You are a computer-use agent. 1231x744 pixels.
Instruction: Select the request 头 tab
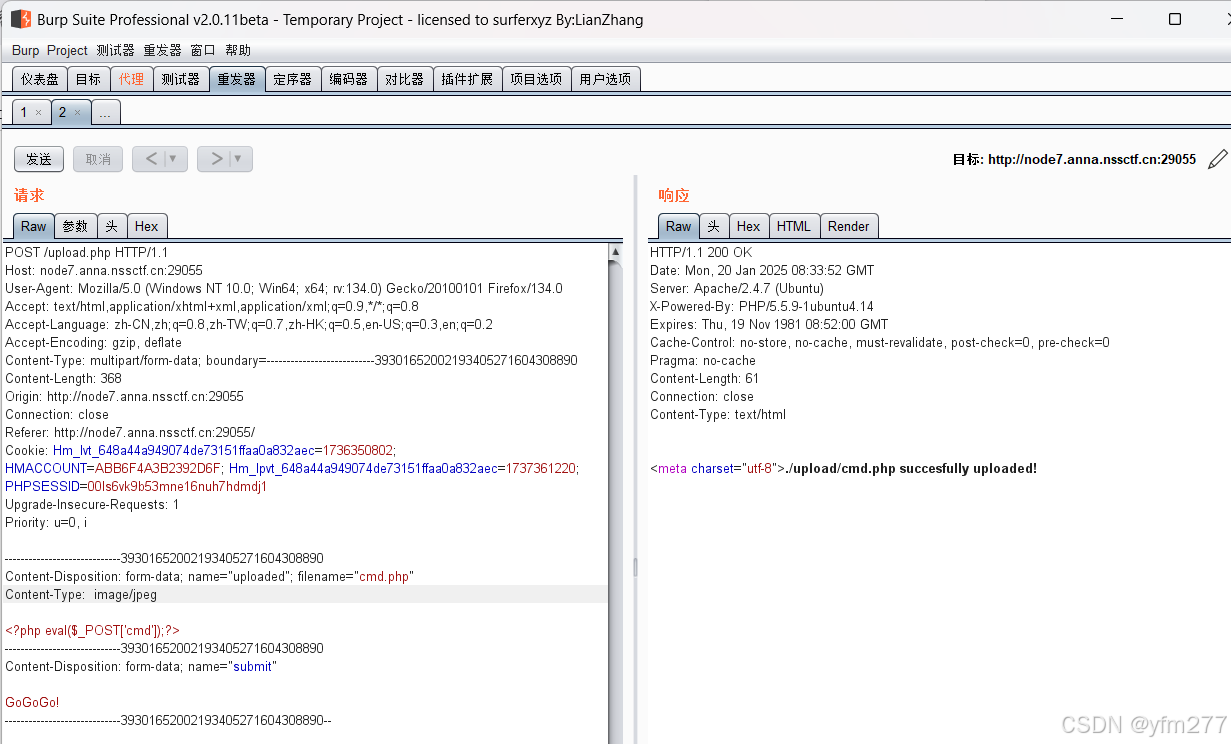click(x=112, y=226)
